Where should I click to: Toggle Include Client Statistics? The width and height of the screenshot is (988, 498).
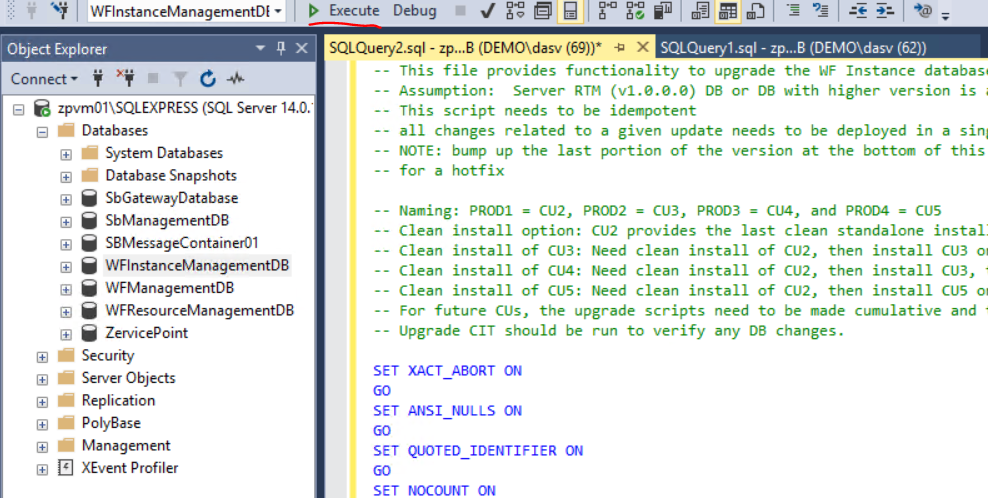click(x=662, y=11)
